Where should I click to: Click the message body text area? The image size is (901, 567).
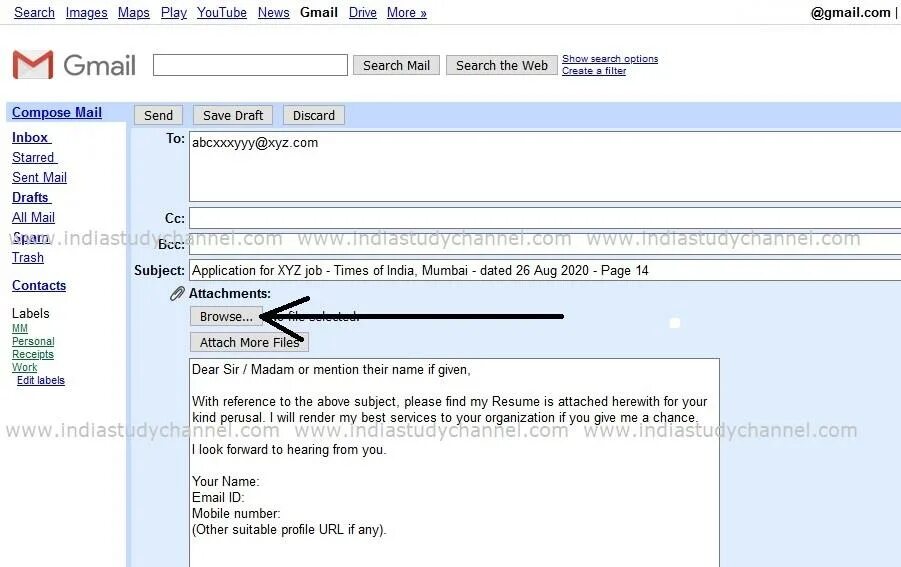pos(454,462)
